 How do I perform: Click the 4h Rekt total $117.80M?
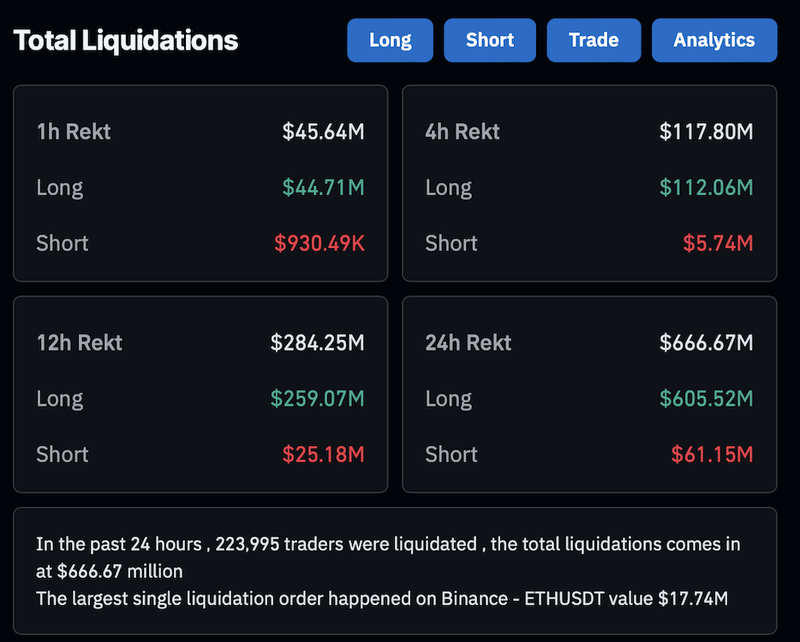pos(706,131)
